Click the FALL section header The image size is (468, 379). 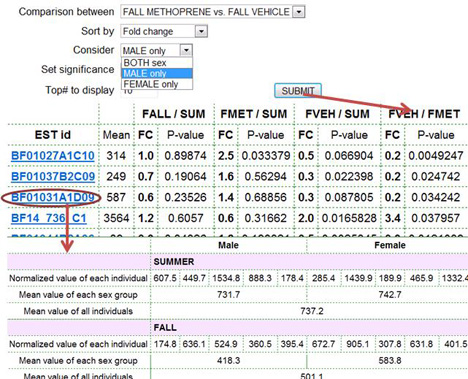[x=165, y=328]
